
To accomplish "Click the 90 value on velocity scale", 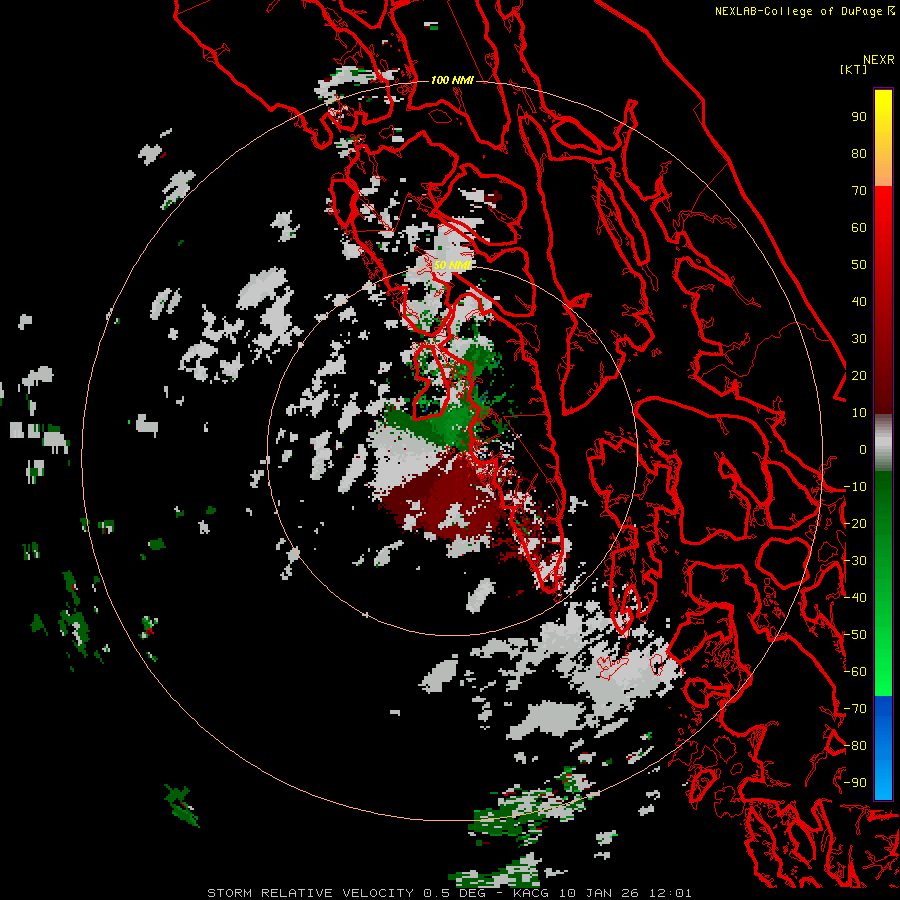I will pos(859,117).
